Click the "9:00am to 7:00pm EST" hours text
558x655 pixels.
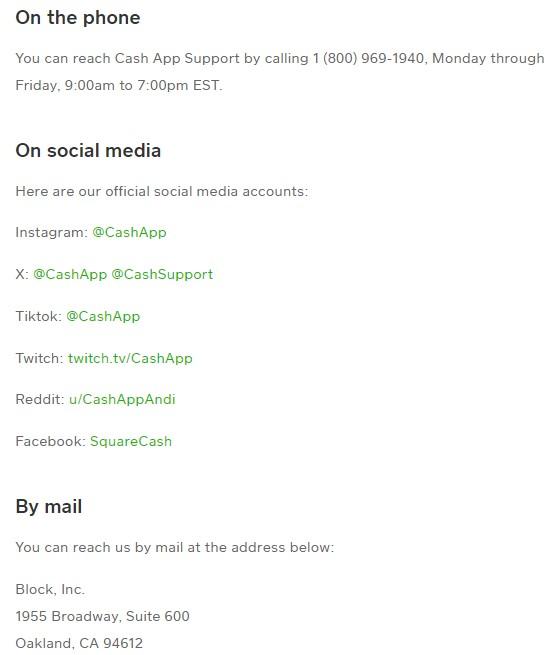pyautogui.click(x=142, y=85)
